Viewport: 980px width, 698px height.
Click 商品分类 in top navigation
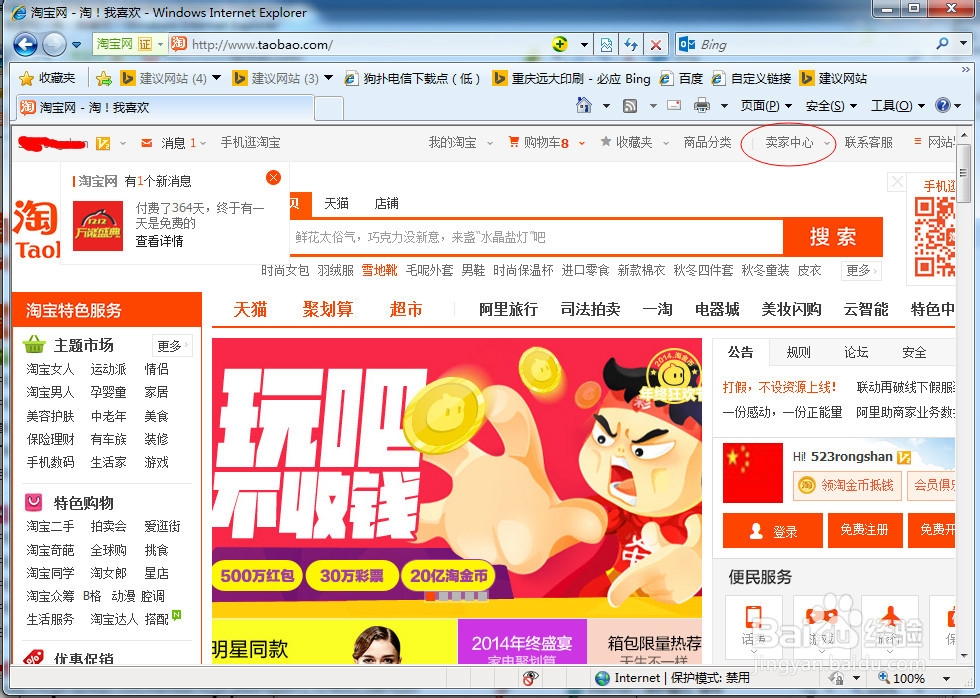pyautogui.click(x=707, y=142)
